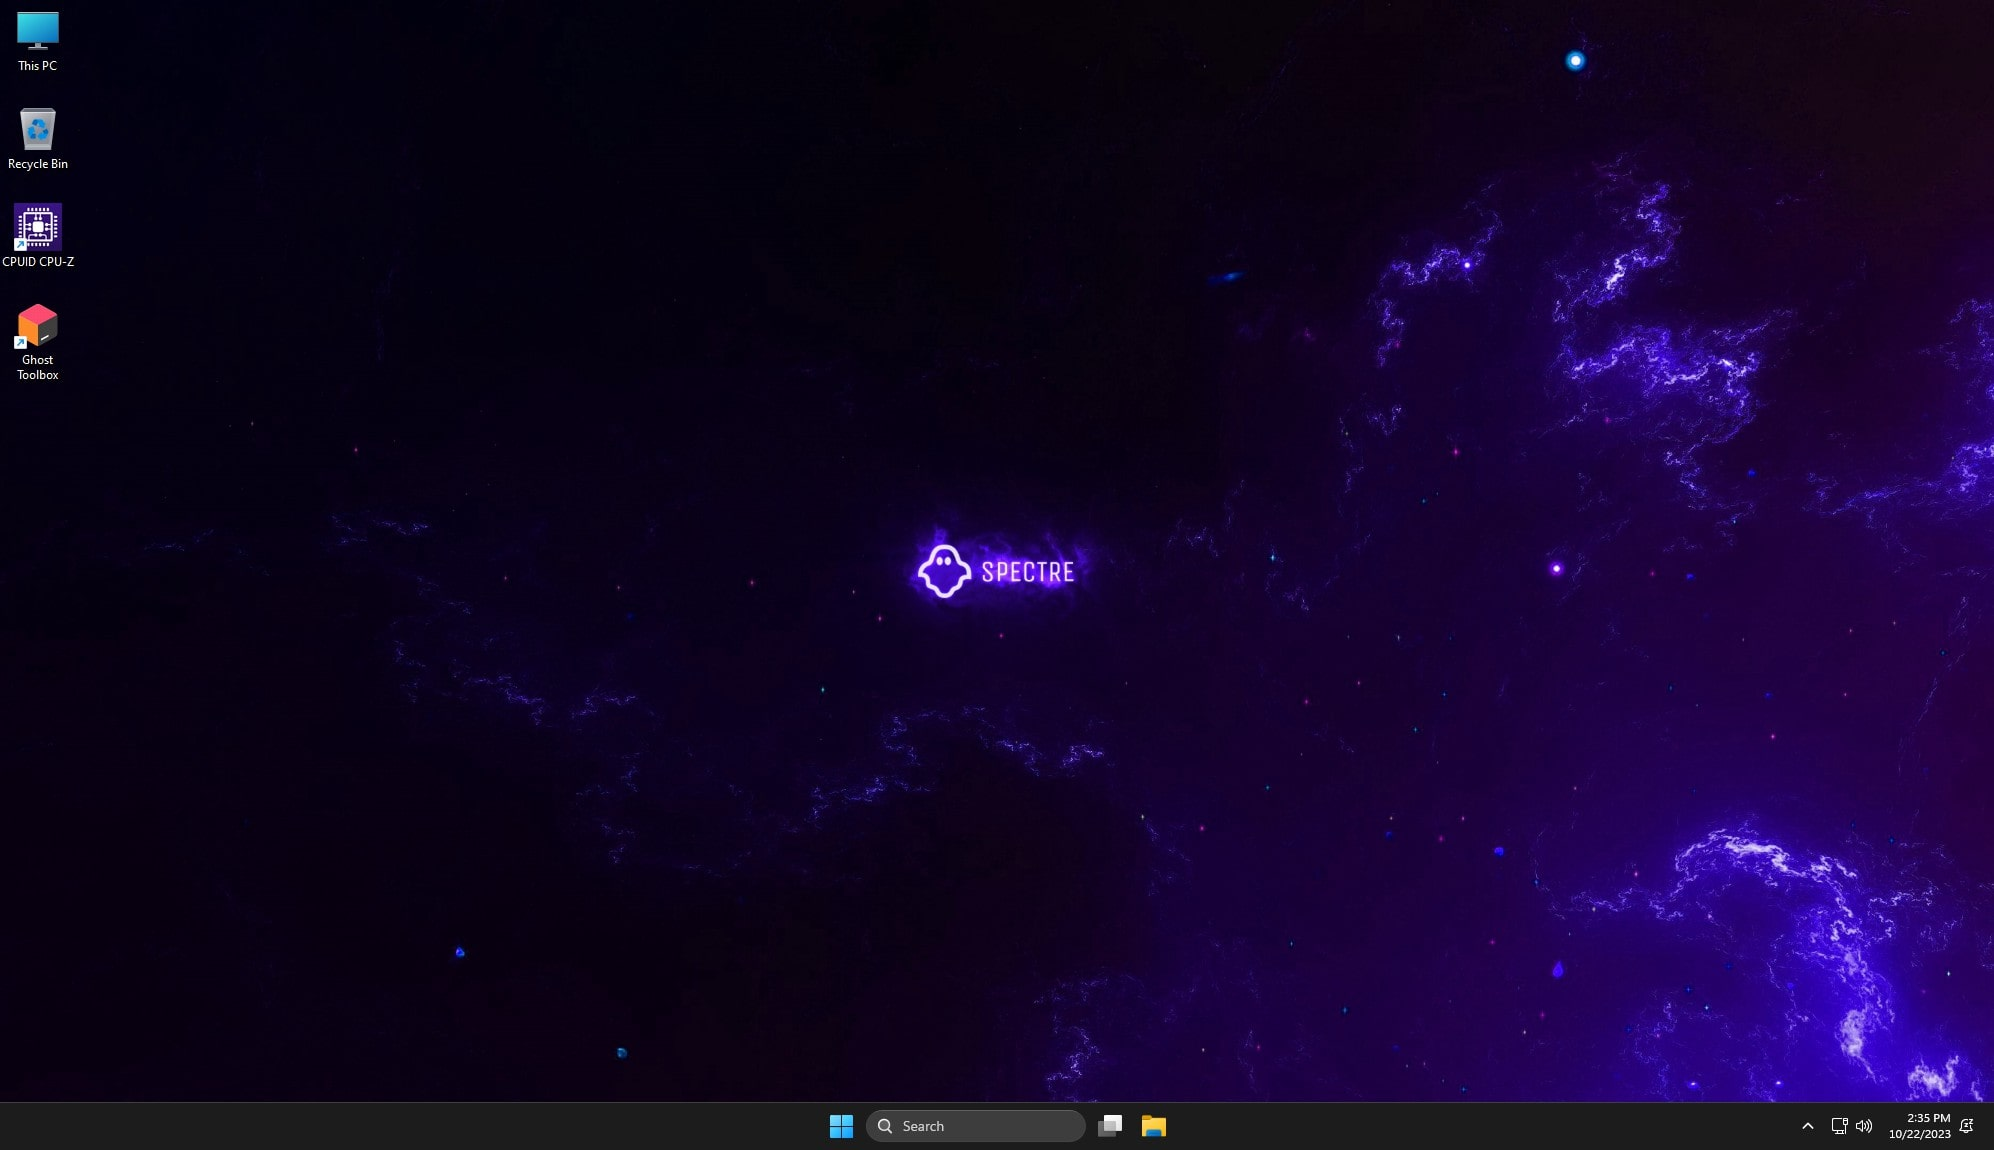Open network status tray icon

click(x=1839, y=1126)
